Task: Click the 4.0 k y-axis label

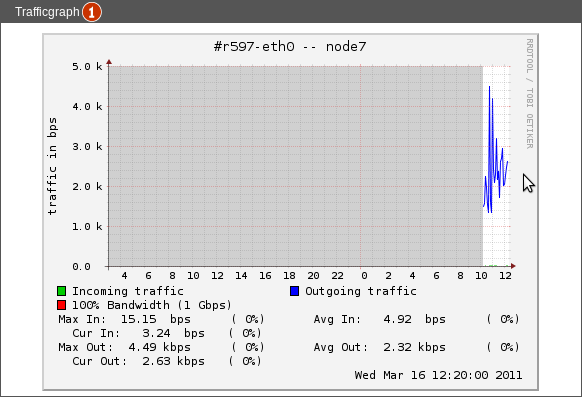Action: coord(87,107)
